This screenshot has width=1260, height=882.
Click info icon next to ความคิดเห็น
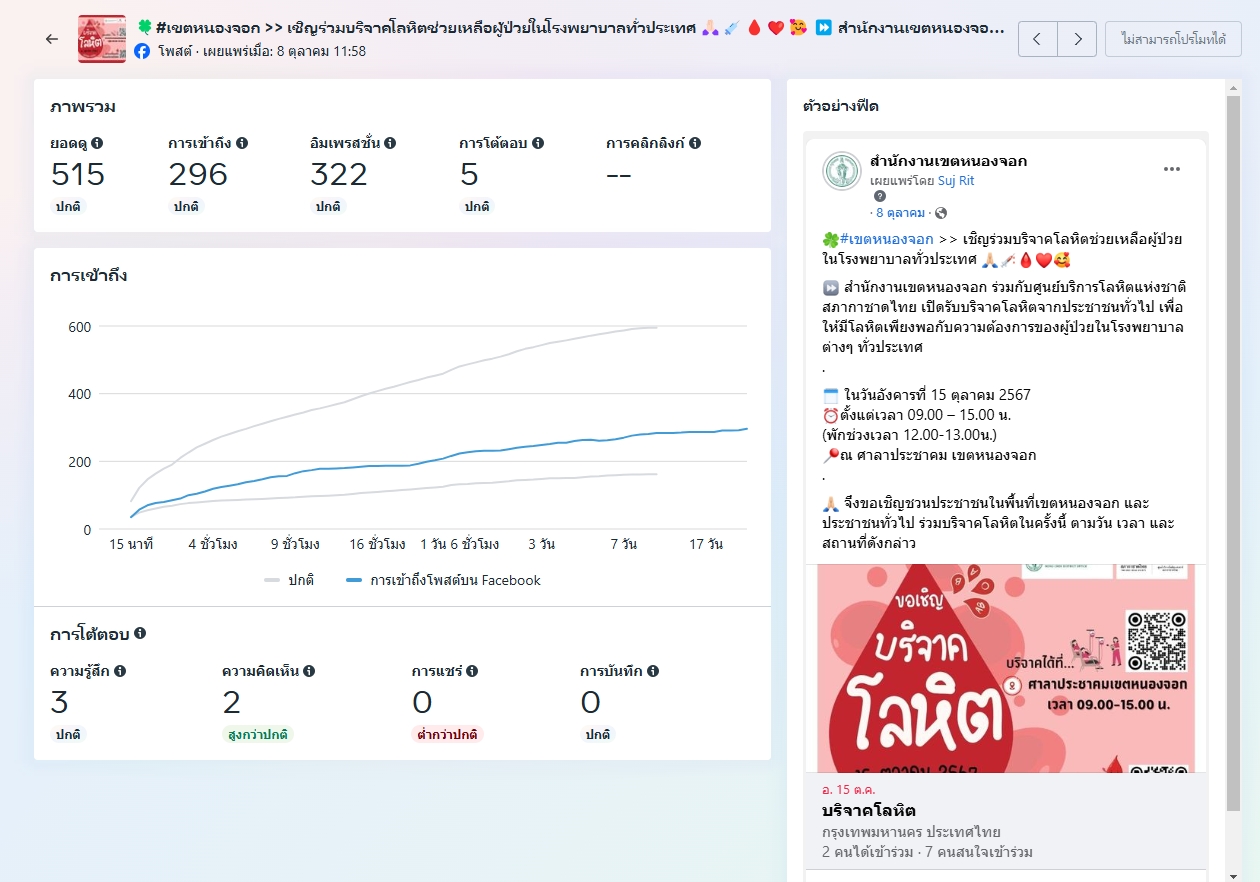[x=309, y=671]
